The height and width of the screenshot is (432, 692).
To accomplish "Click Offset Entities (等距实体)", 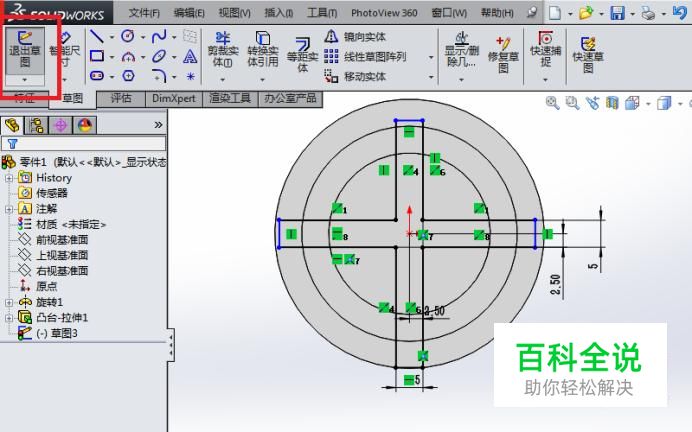I will pos(302,55).
